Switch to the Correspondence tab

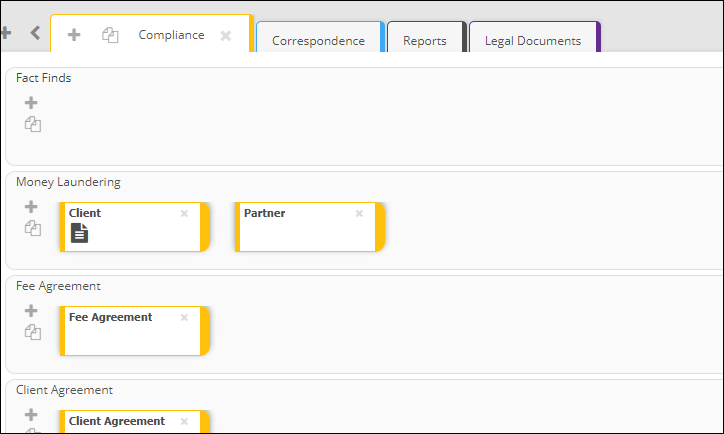[x=319, y=41]
